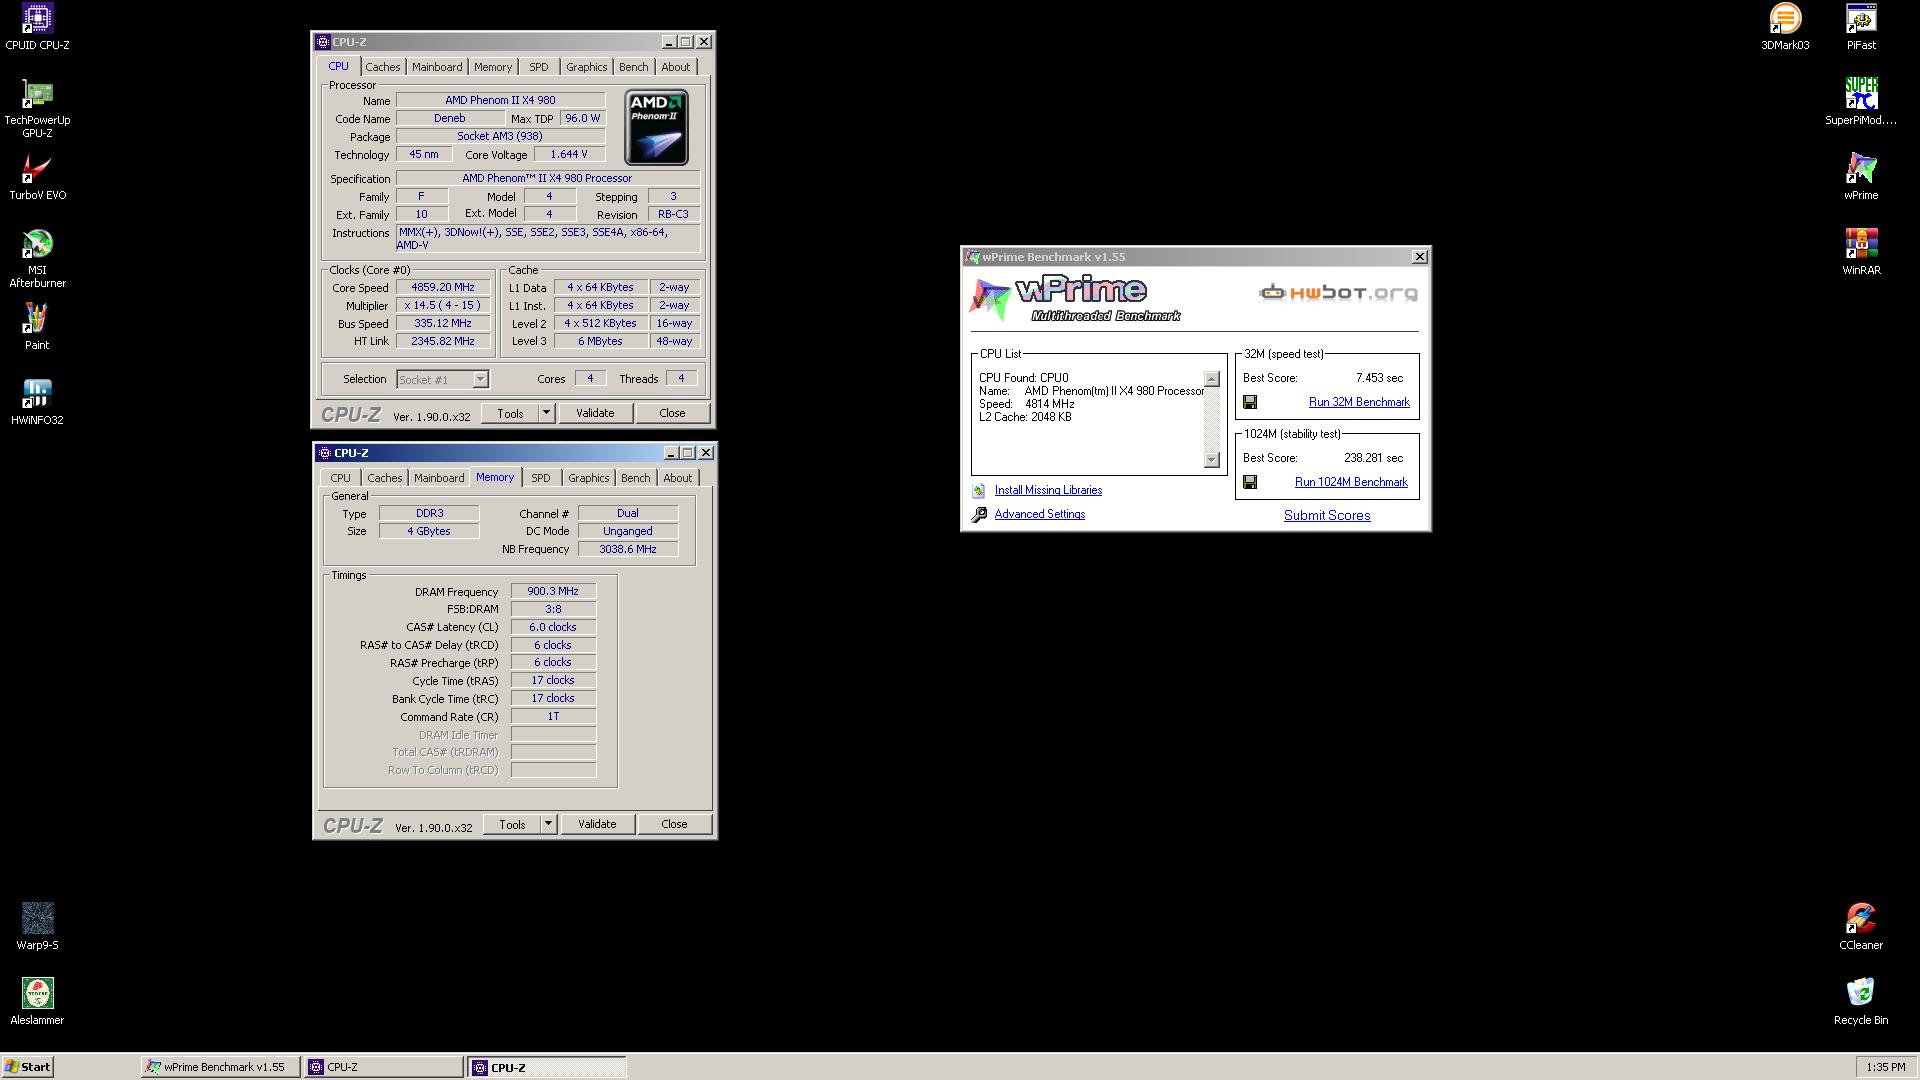Screen dimensions: 1920x1080
Task: Click AMD Phenom II logo in CPU-Z
Action: [x=656, y=128]
